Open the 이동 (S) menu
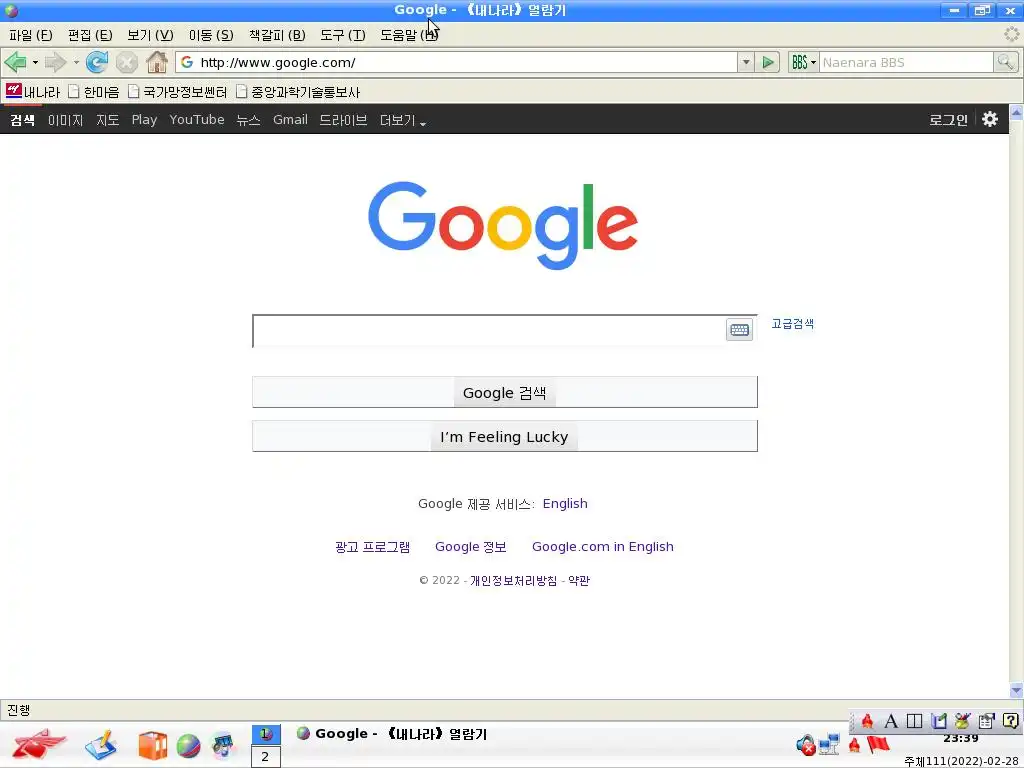Image resolution: width=1024 pixels, height=768 pixels. [x=211, y=35]
